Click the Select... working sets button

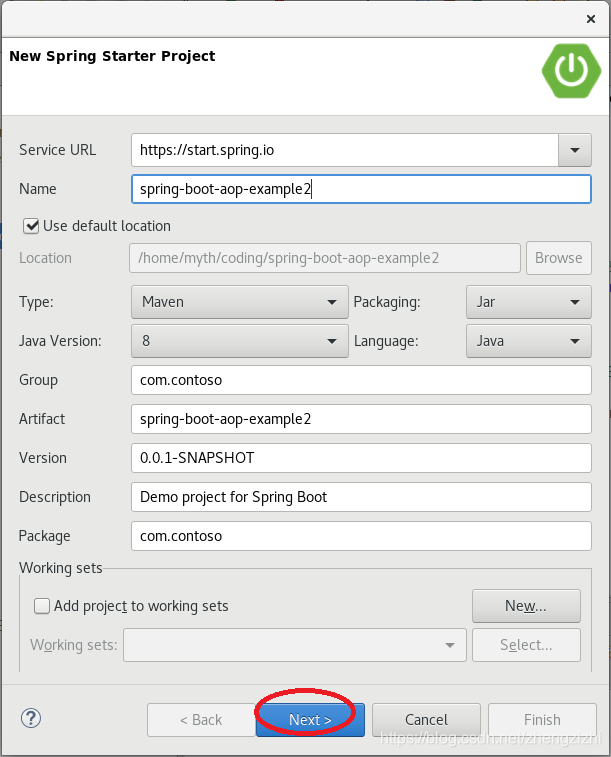526,645
